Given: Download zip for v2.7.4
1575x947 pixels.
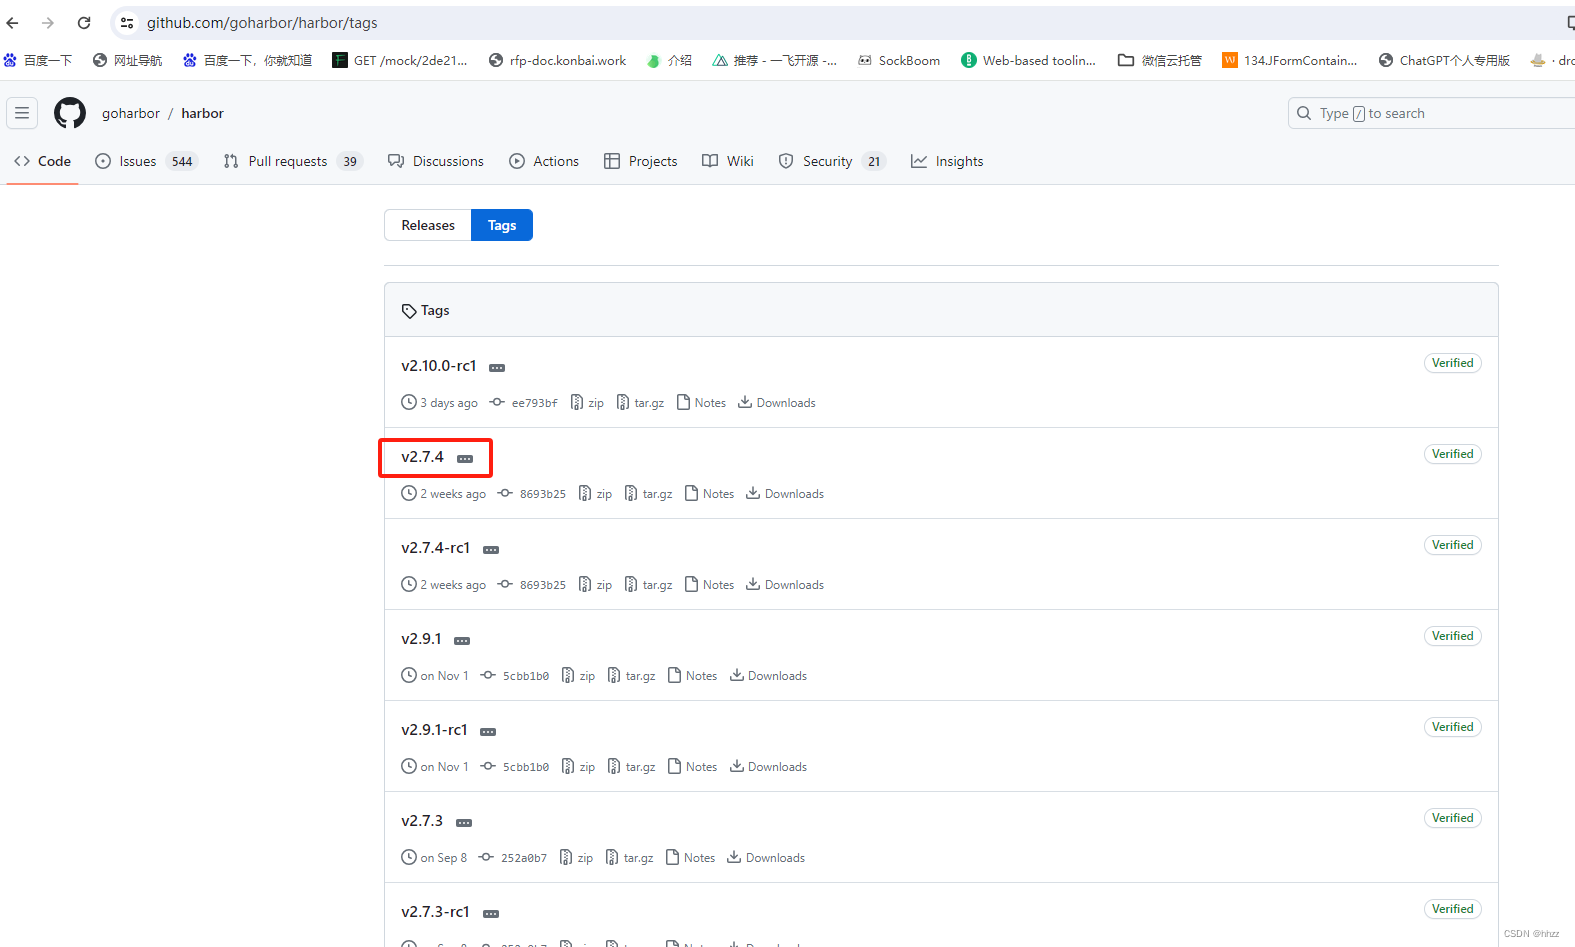Looking at the screenshot, I should click(x=595, y=494).
